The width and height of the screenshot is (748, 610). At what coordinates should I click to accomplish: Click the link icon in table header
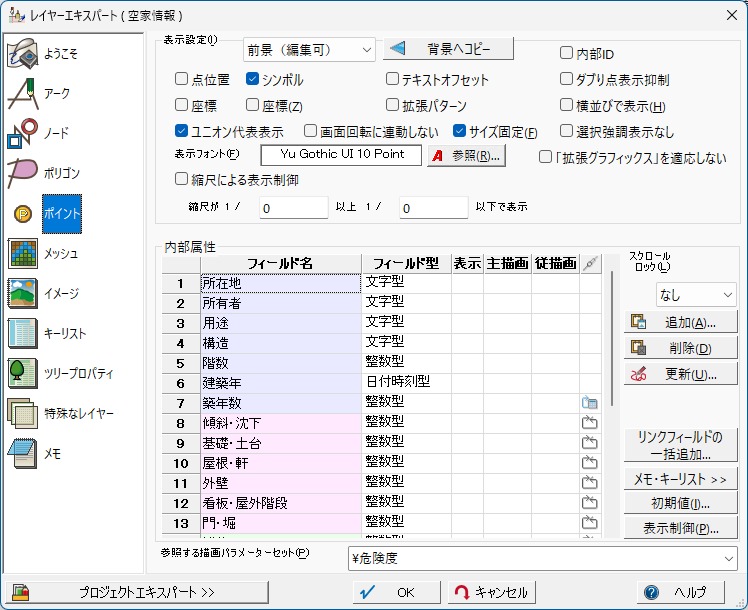(x=590, y=263)
